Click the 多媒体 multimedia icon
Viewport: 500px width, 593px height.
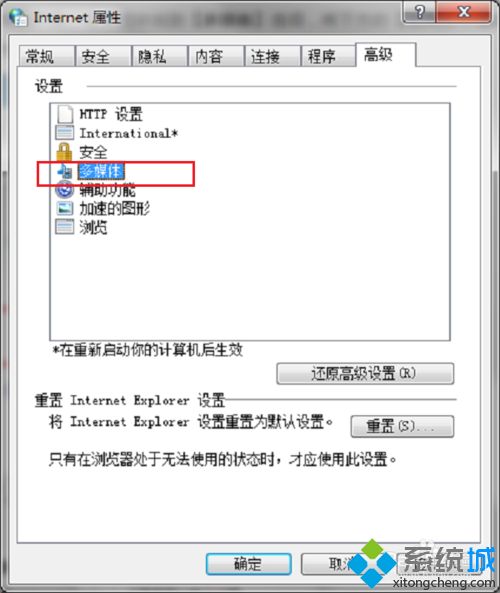click(65, 171)
